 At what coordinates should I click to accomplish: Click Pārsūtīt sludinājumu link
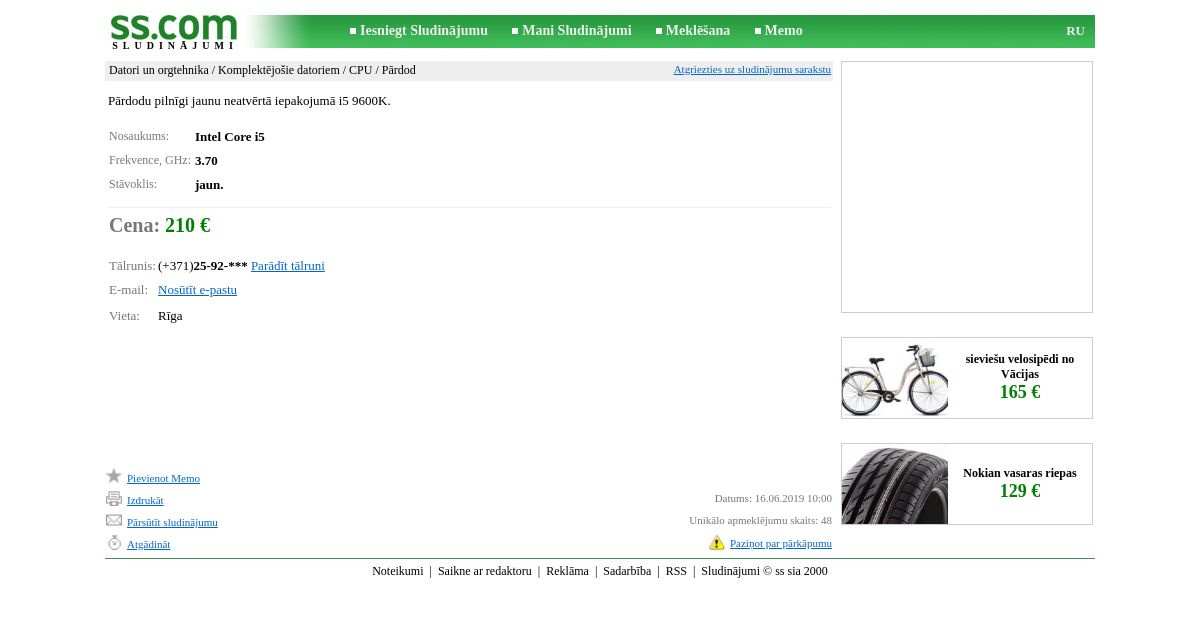pyautogui.click(x=172, y=523)
